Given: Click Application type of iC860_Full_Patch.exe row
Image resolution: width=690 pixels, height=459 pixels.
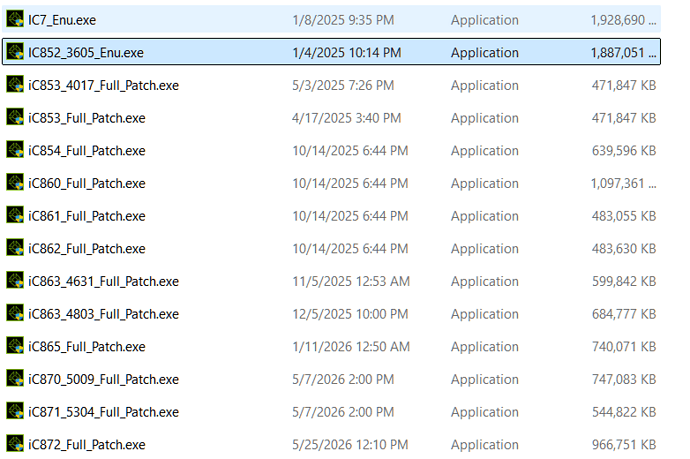Looking at the screenshot, I should [484, 183].
